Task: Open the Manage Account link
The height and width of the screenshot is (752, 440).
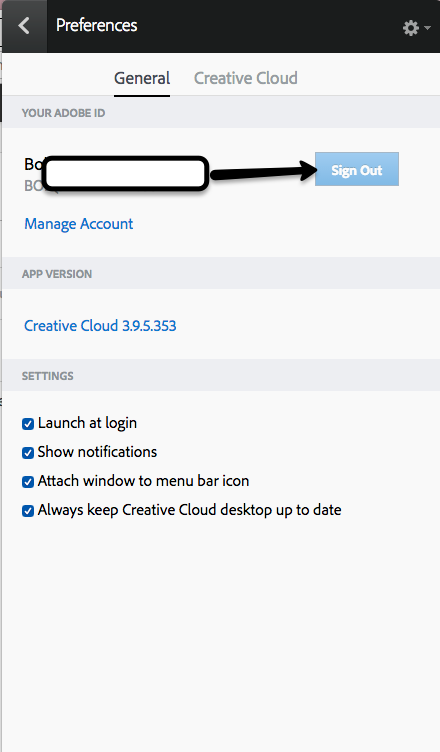Action: pyautogui.click(x=79, y=224)
